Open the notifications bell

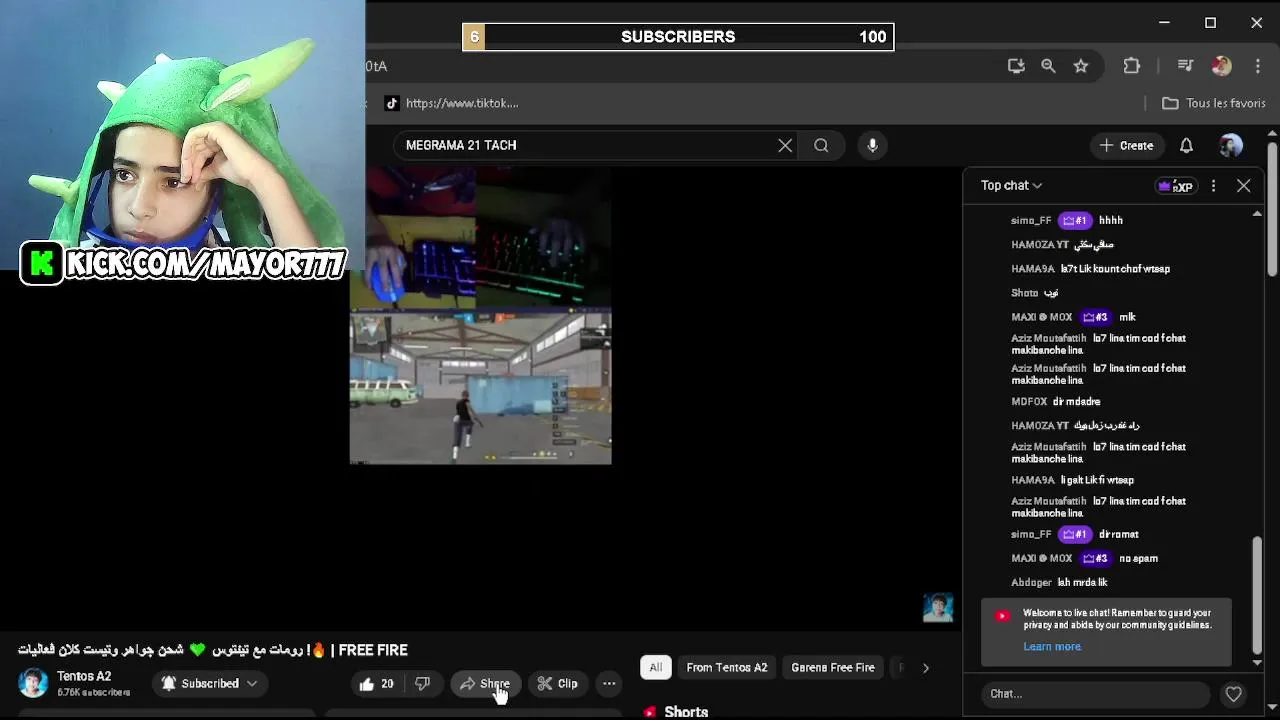[x=1186, y=145]
